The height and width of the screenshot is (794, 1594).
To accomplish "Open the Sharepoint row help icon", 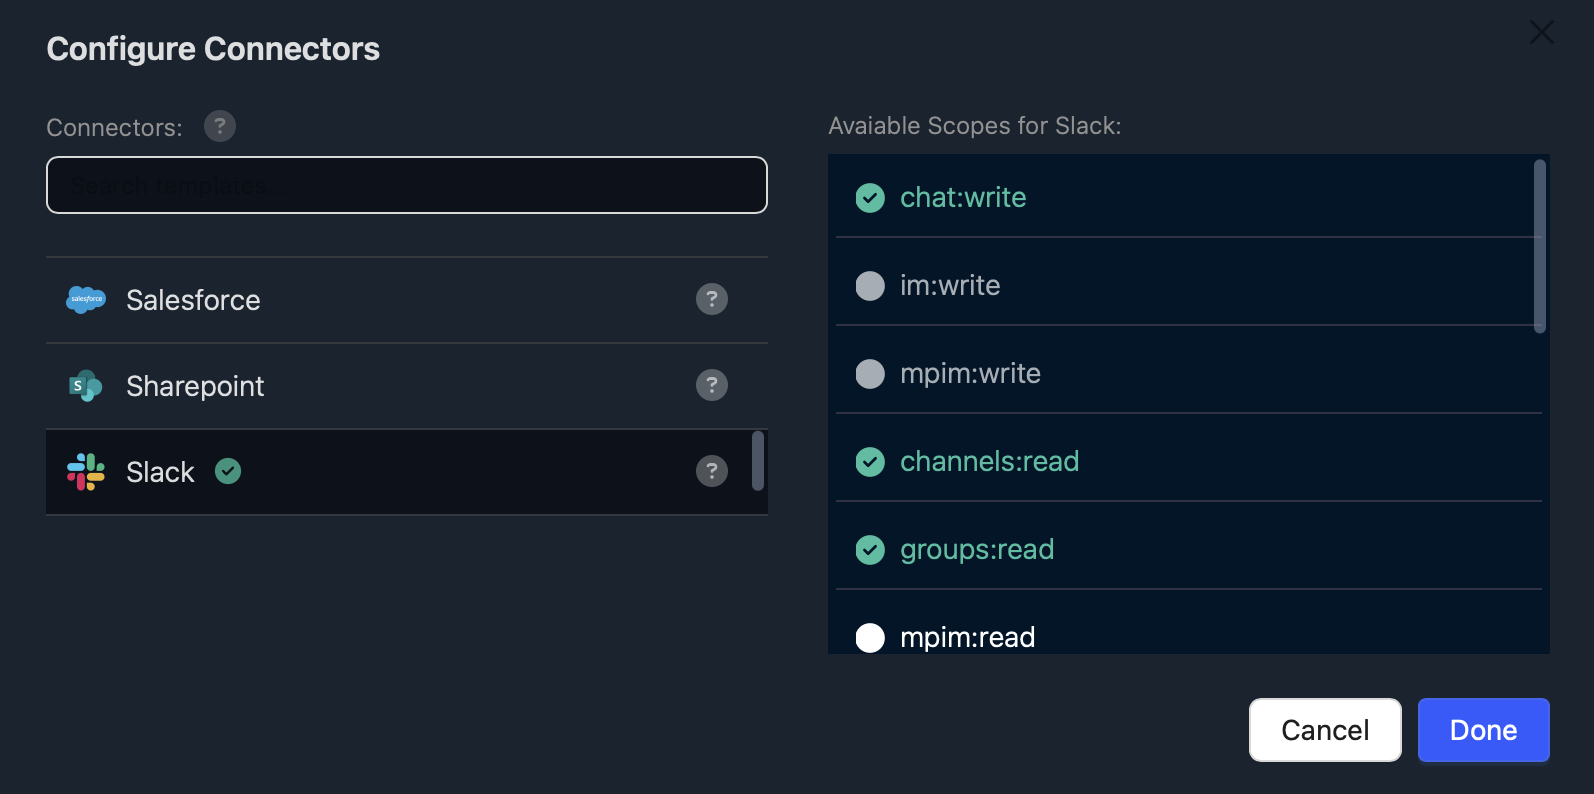I will pos(711,385).
